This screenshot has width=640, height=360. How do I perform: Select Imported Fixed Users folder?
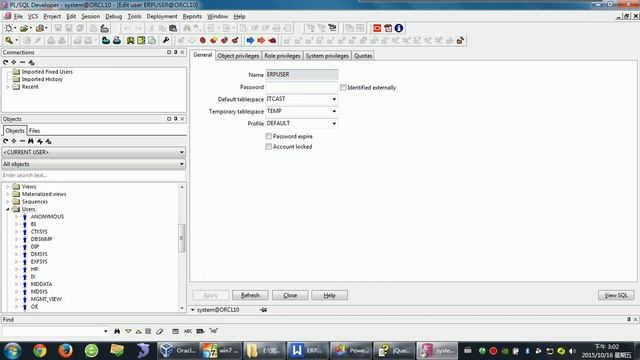tap(47, 72)
